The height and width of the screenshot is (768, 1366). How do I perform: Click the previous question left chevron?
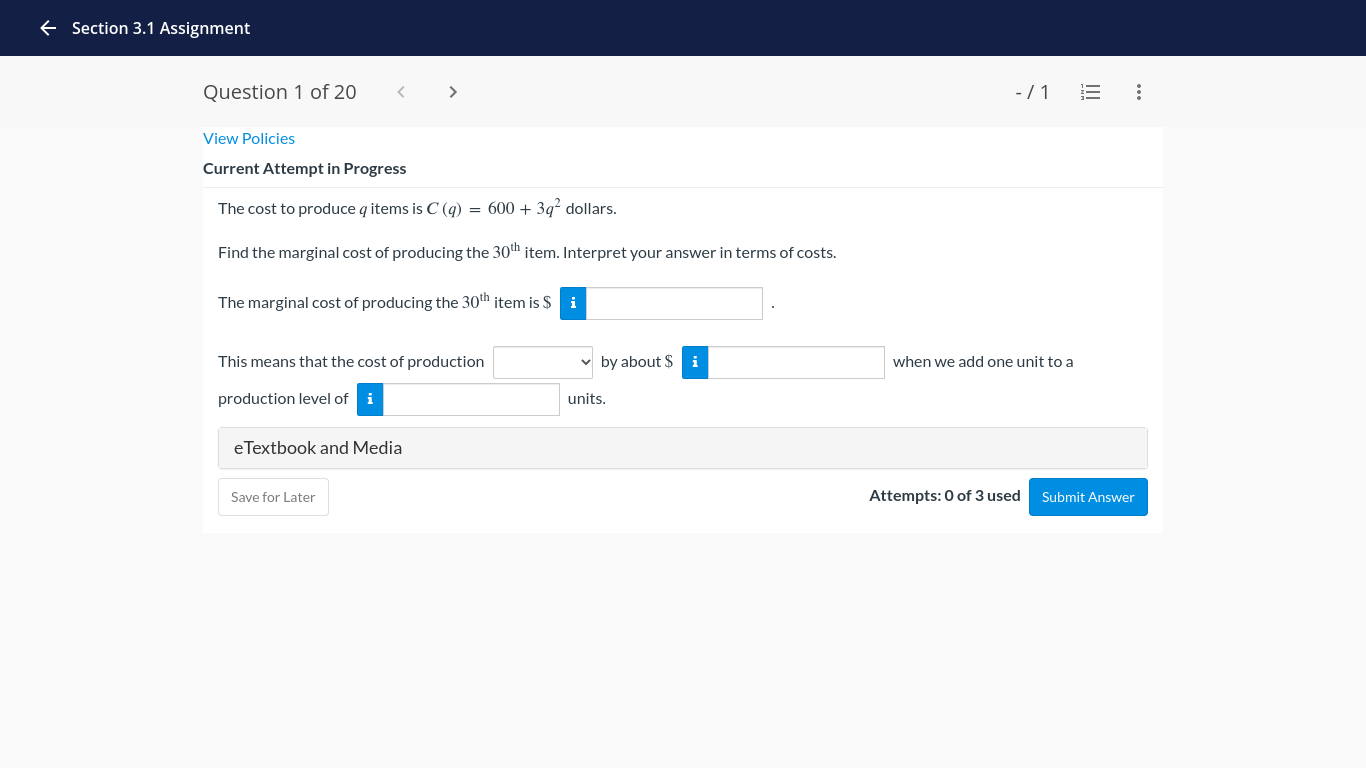400,91
